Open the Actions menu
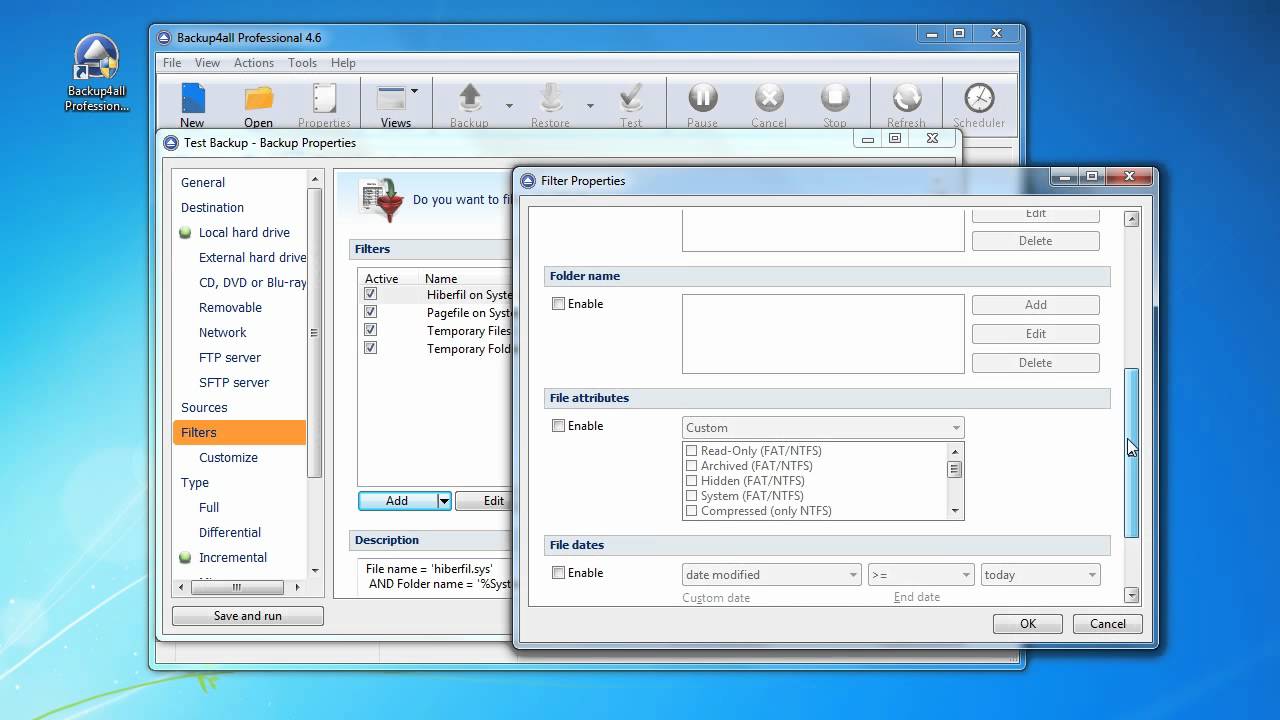Viewport: 1280px width, 720px height. point(254,63)
